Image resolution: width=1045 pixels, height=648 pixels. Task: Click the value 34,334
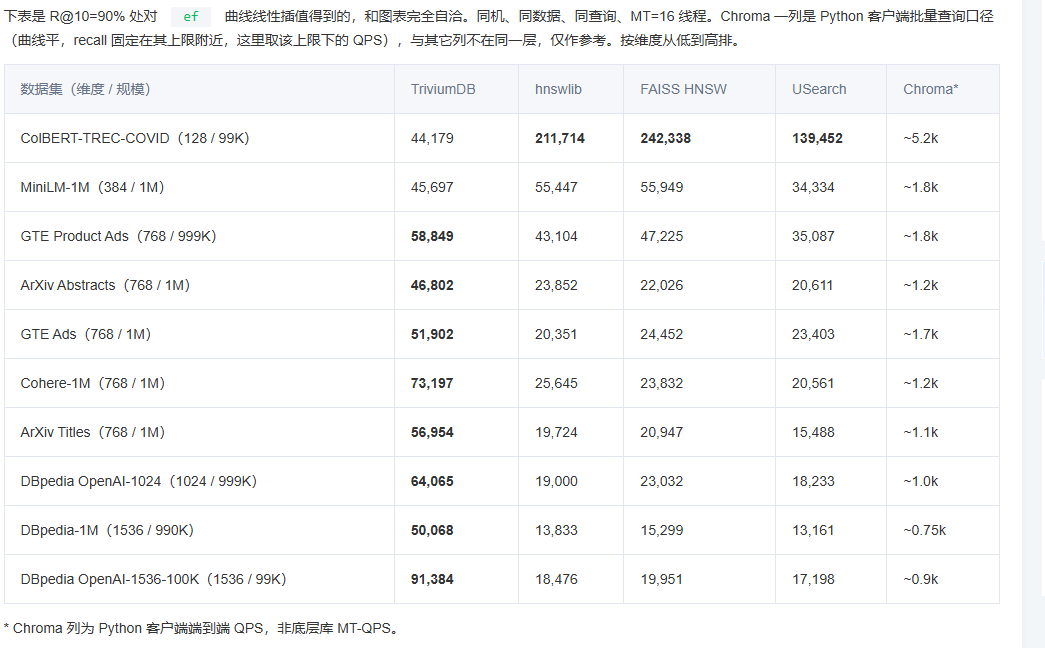point(813,187)
